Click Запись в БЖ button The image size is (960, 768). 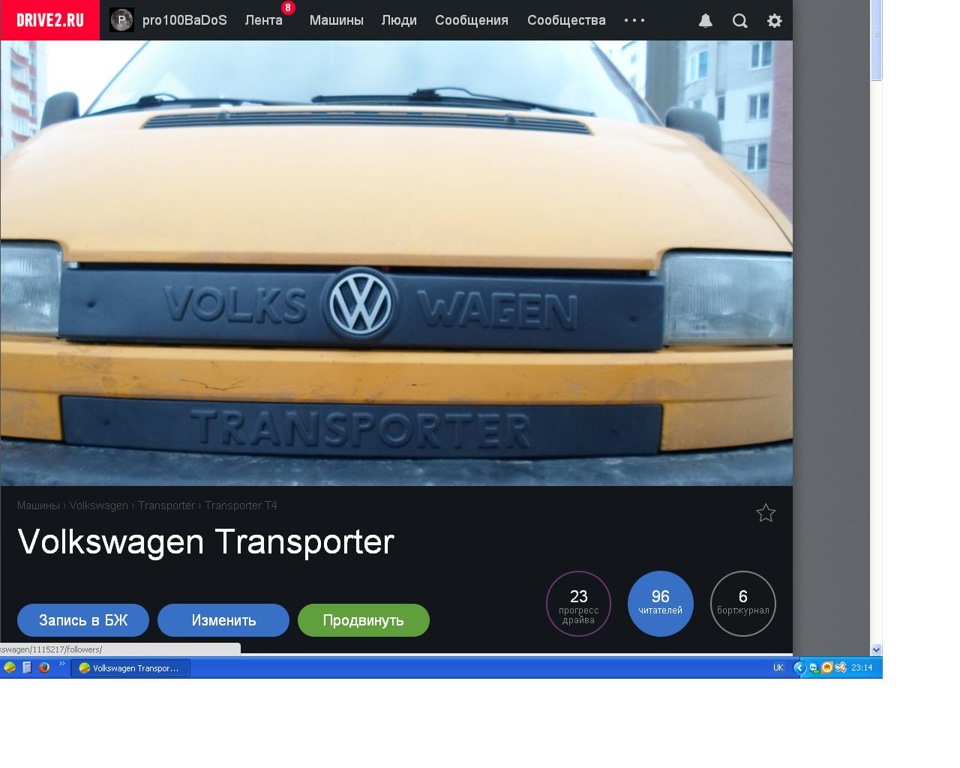tap(83, 620)
